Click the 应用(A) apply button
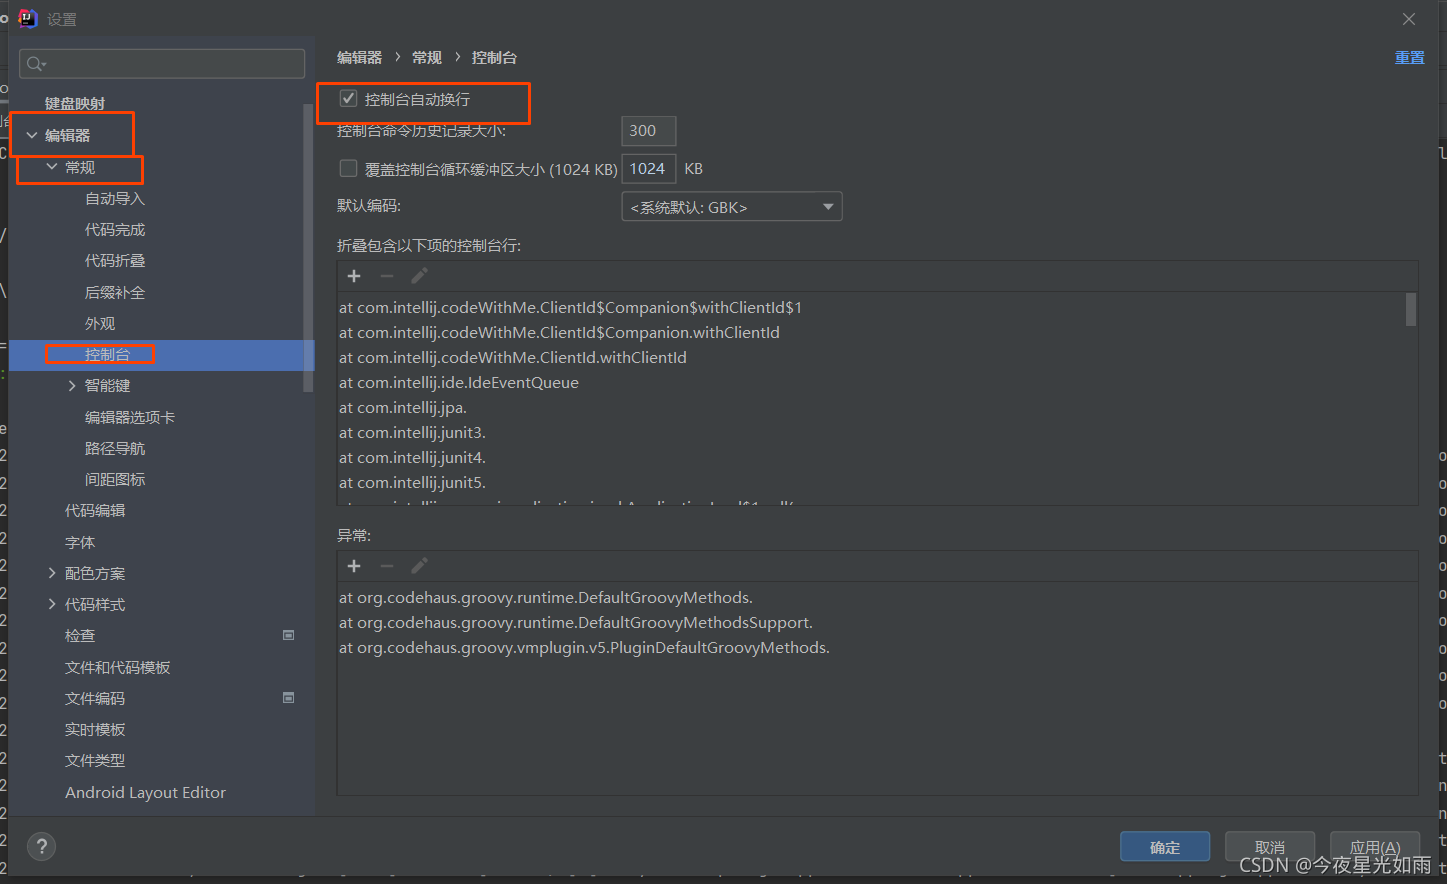The height and width of the screenshot is (884, 1447). click(1375, 847)
